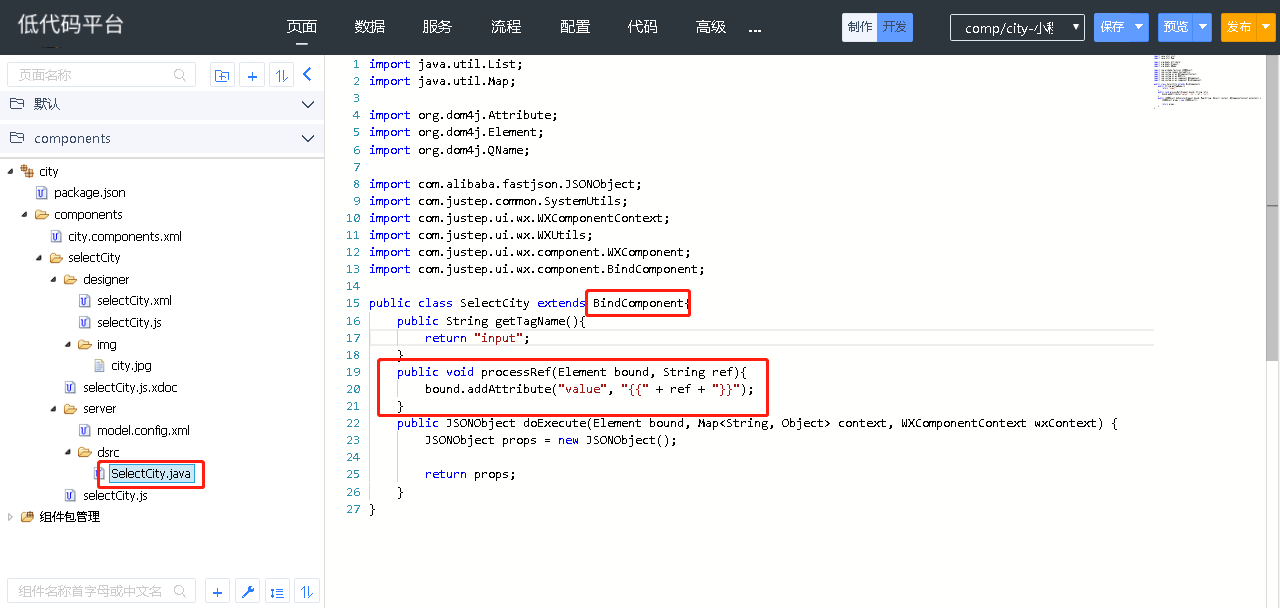Click the list-order icon in the bottom toolbar
The image size is (1280, 608).
[277, 591]
